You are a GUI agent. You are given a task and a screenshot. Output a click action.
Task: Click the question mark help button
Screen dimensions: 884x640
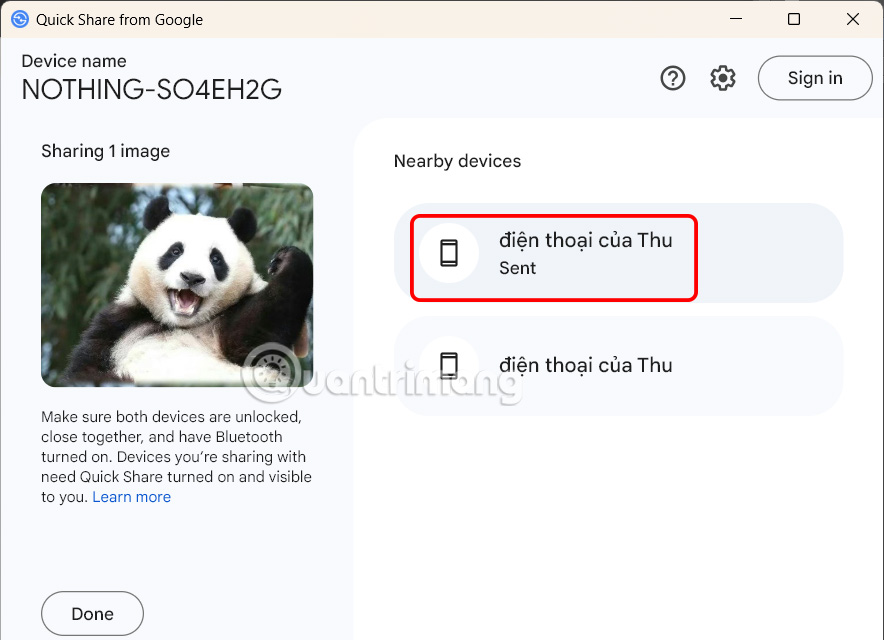[x=673, y=77]
